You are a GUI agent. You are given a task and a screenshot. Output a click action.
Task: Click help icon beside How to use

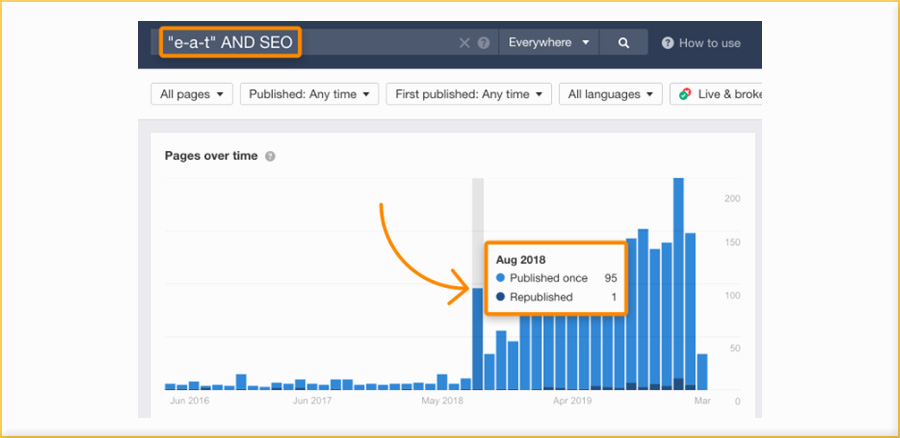click(668, 43)
